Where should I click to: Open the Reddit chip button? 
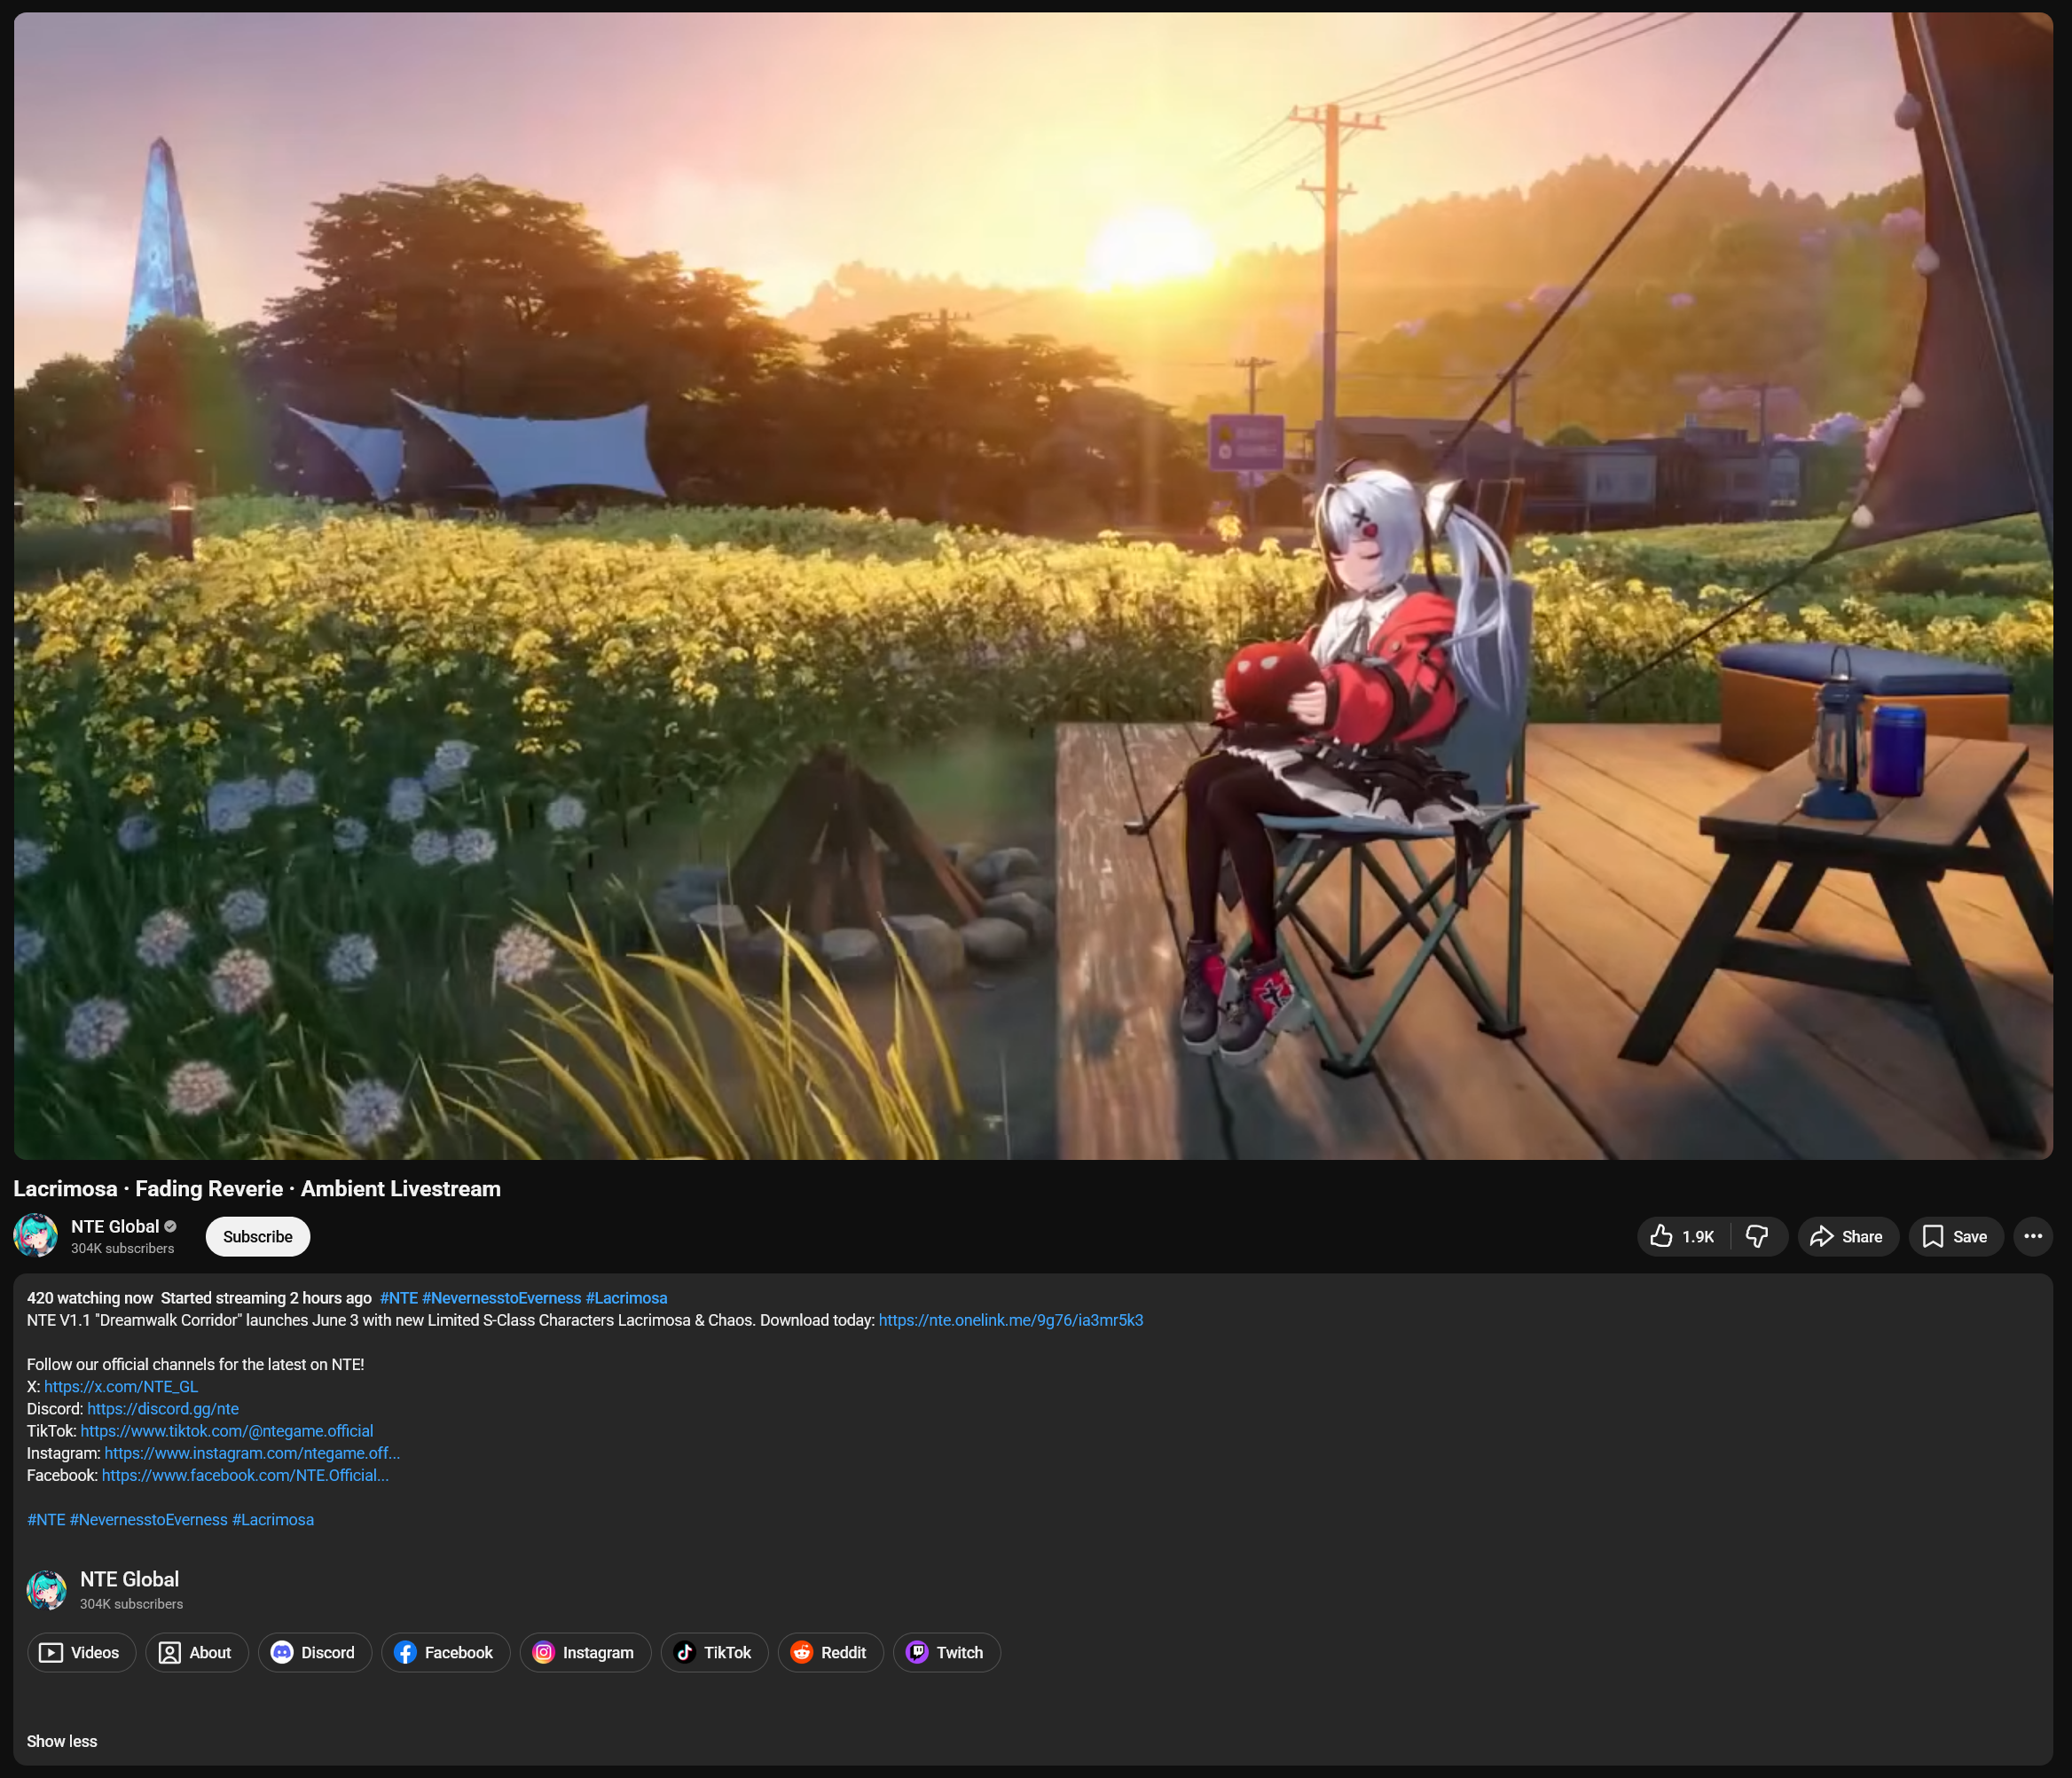[831, 1653]
